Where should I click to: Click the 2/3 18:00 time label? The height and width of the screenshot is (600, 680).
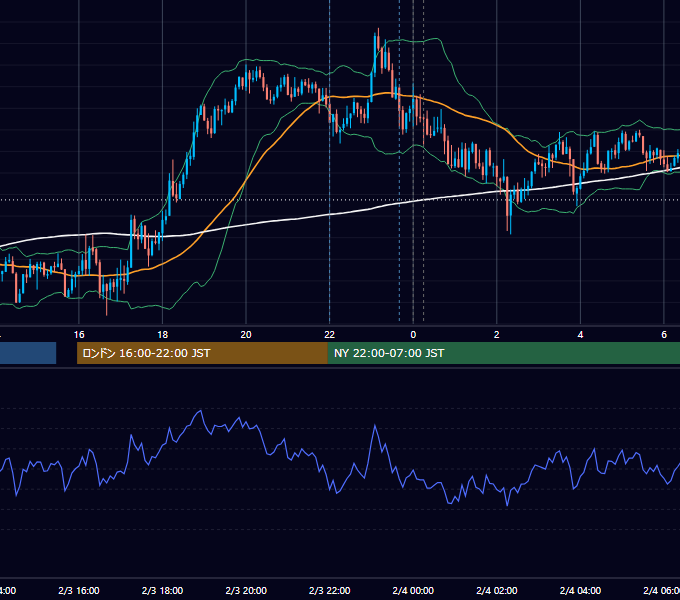(x=162, y=591)
